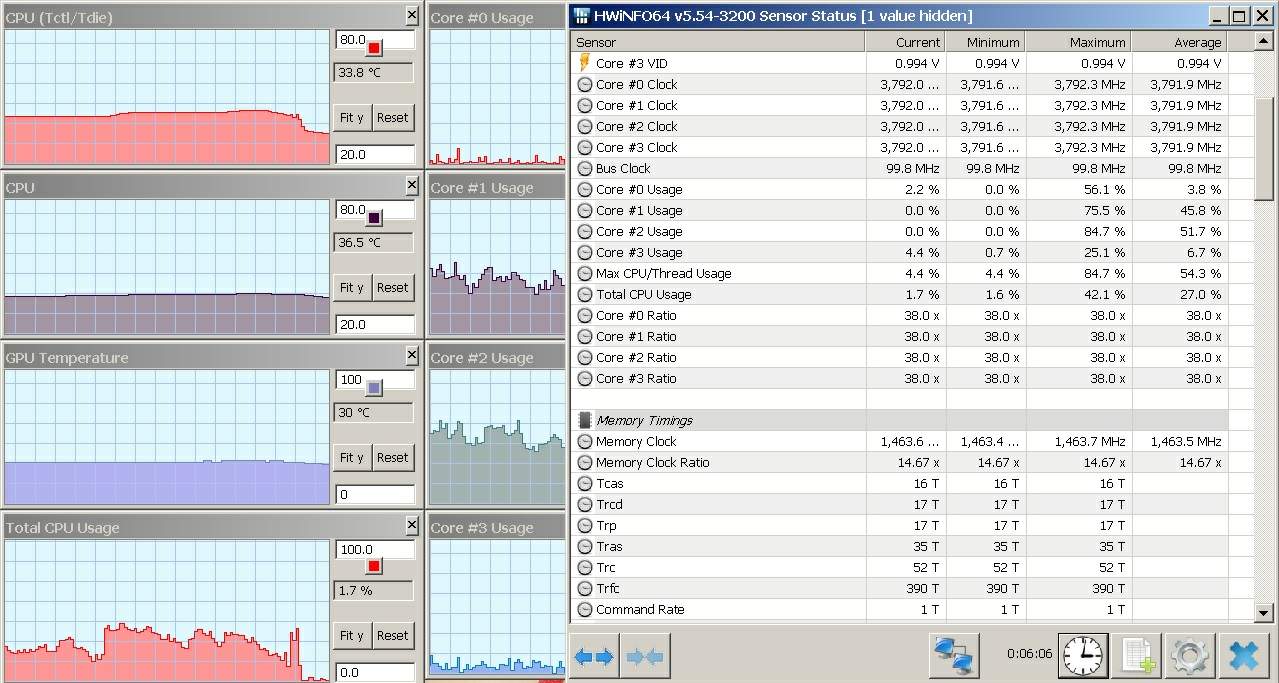This screenshot has width=1279, height=683.
Task: Pick the red color swatch for CPU (Tctl/Tdie)
Action: 374,47
